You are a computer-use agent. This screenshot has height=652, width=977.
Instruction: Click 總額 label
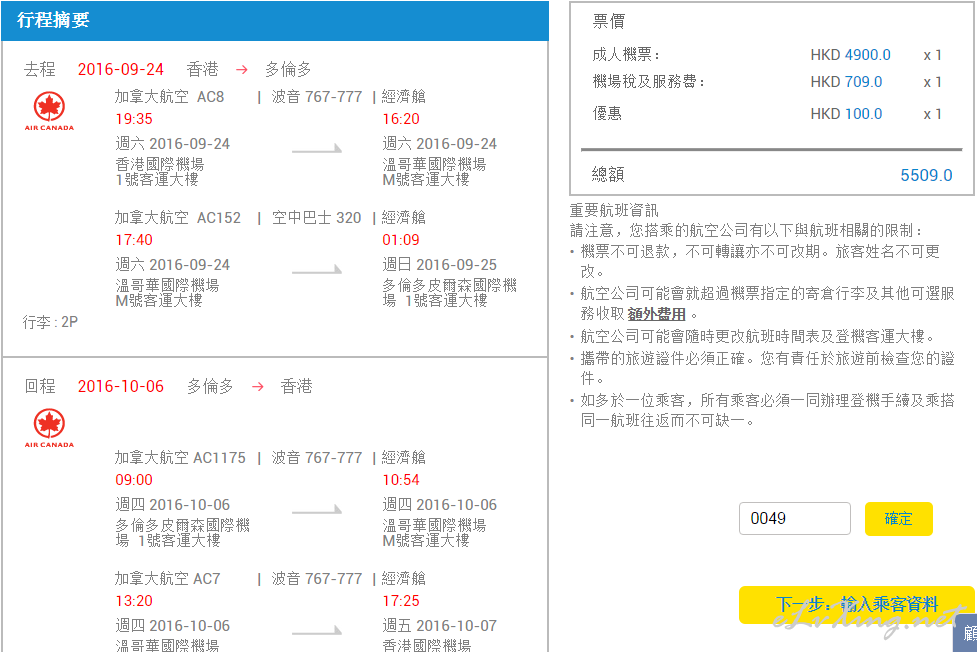[608, 175]
